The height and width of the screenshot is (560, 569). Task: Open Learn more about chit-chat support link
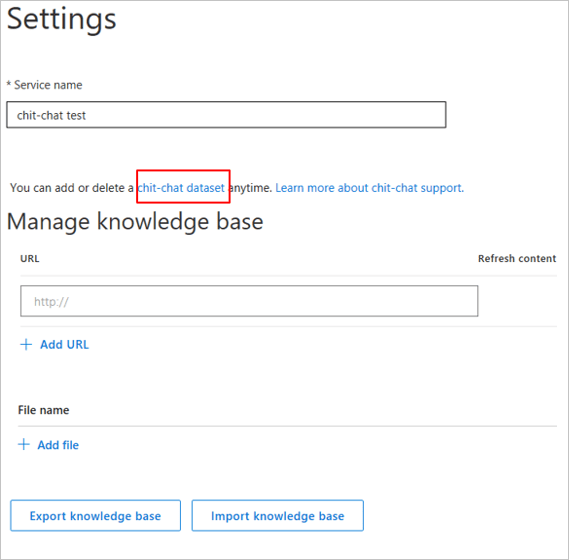369,188
